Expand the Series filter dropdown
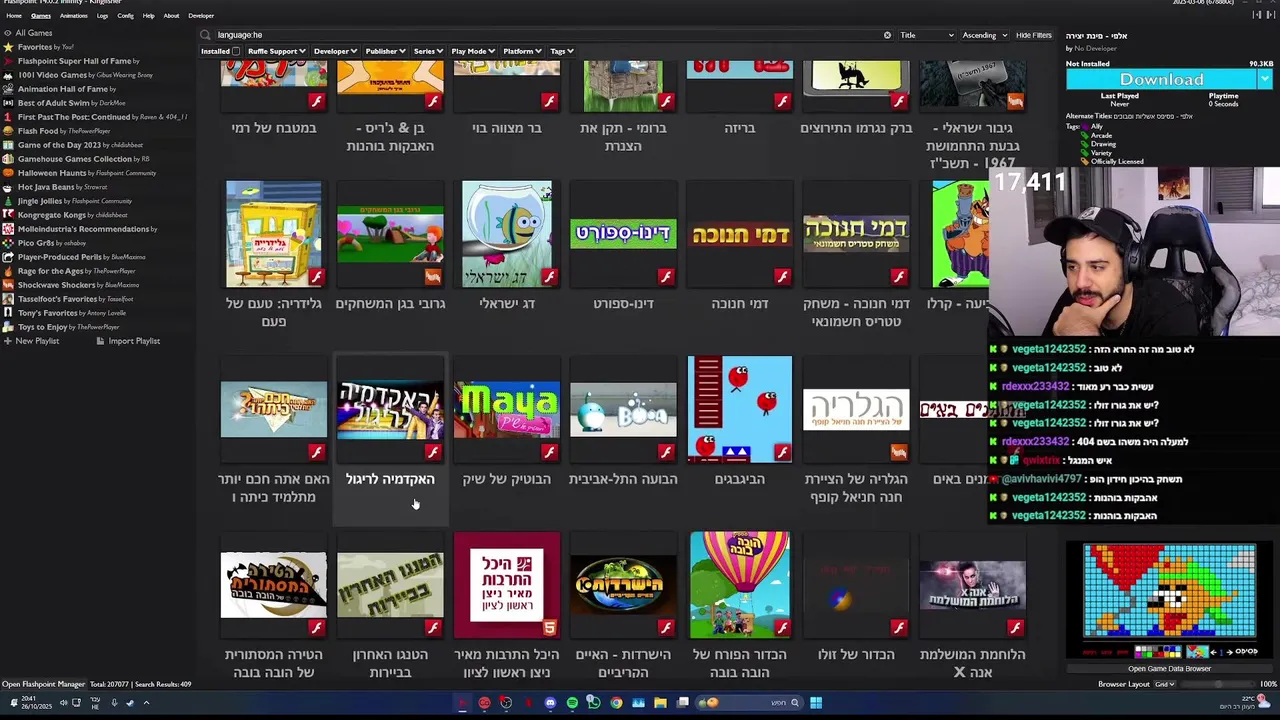The height and width of the screenshot is (720, 1280). (428, 51)
